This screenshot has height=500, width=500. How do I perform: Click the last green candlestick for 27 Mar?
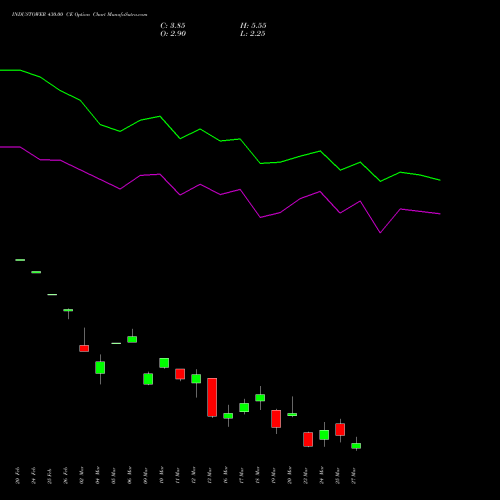[x=356, y=446]
